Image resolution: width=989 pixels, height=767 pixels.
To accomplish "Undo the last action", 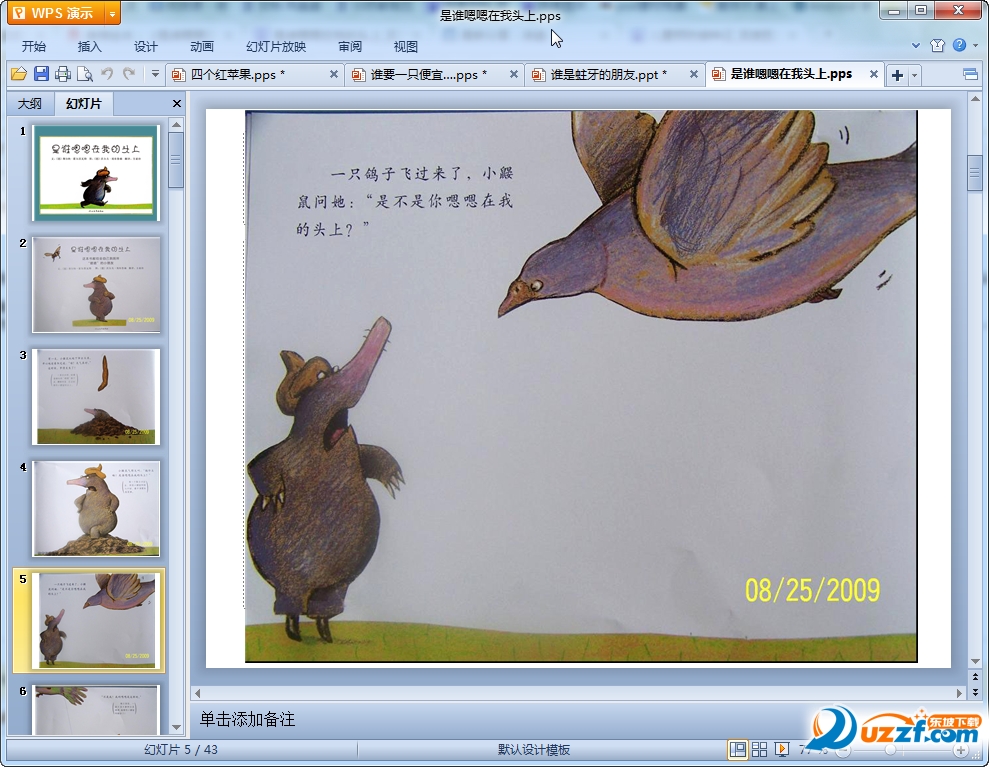I will point(107,74).
